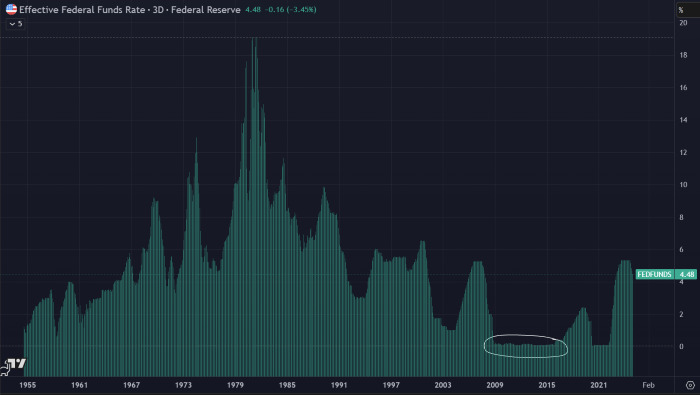Click the 2015 time axis label

pyautogui.click(x=547, y=385)
